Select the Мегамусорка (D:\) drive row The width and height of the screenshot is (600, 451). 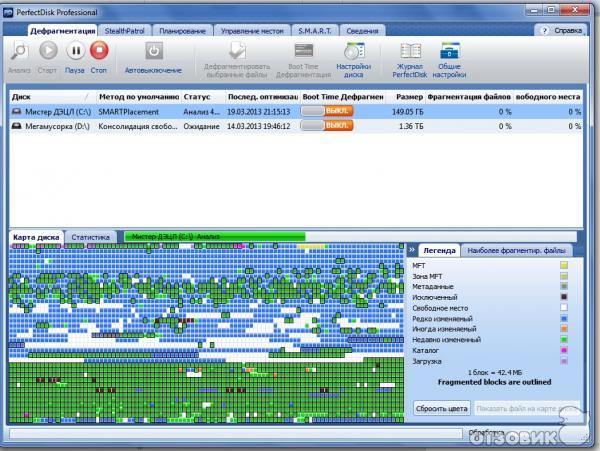[x=50, y=128]
